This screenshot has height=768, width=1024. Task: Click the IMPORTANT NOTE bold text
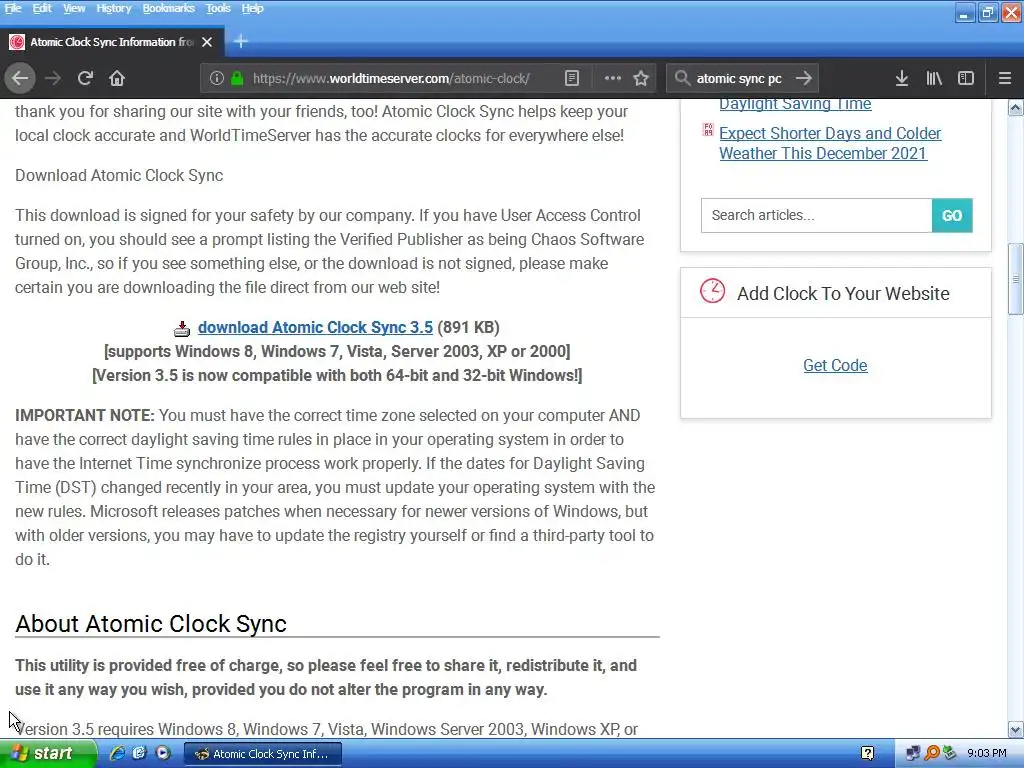point(85,415)
